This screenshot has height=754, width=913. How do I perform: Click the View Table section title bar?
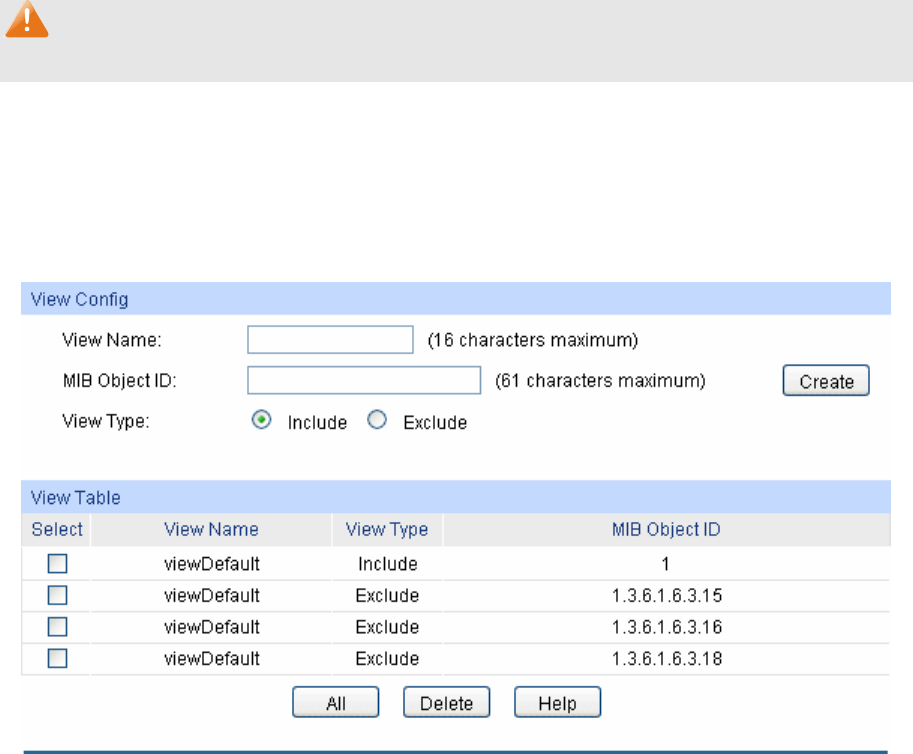coord(455,497)
